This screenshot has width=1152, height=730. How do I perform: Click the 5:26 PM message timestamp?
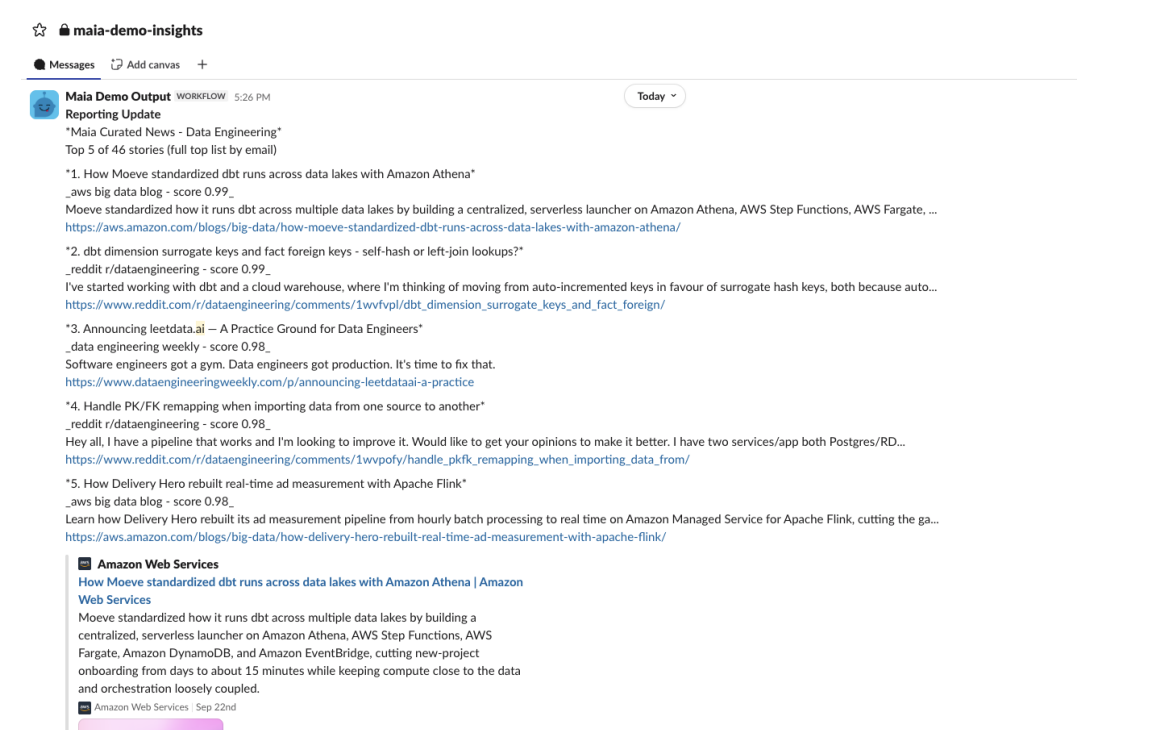coord(252,97)
